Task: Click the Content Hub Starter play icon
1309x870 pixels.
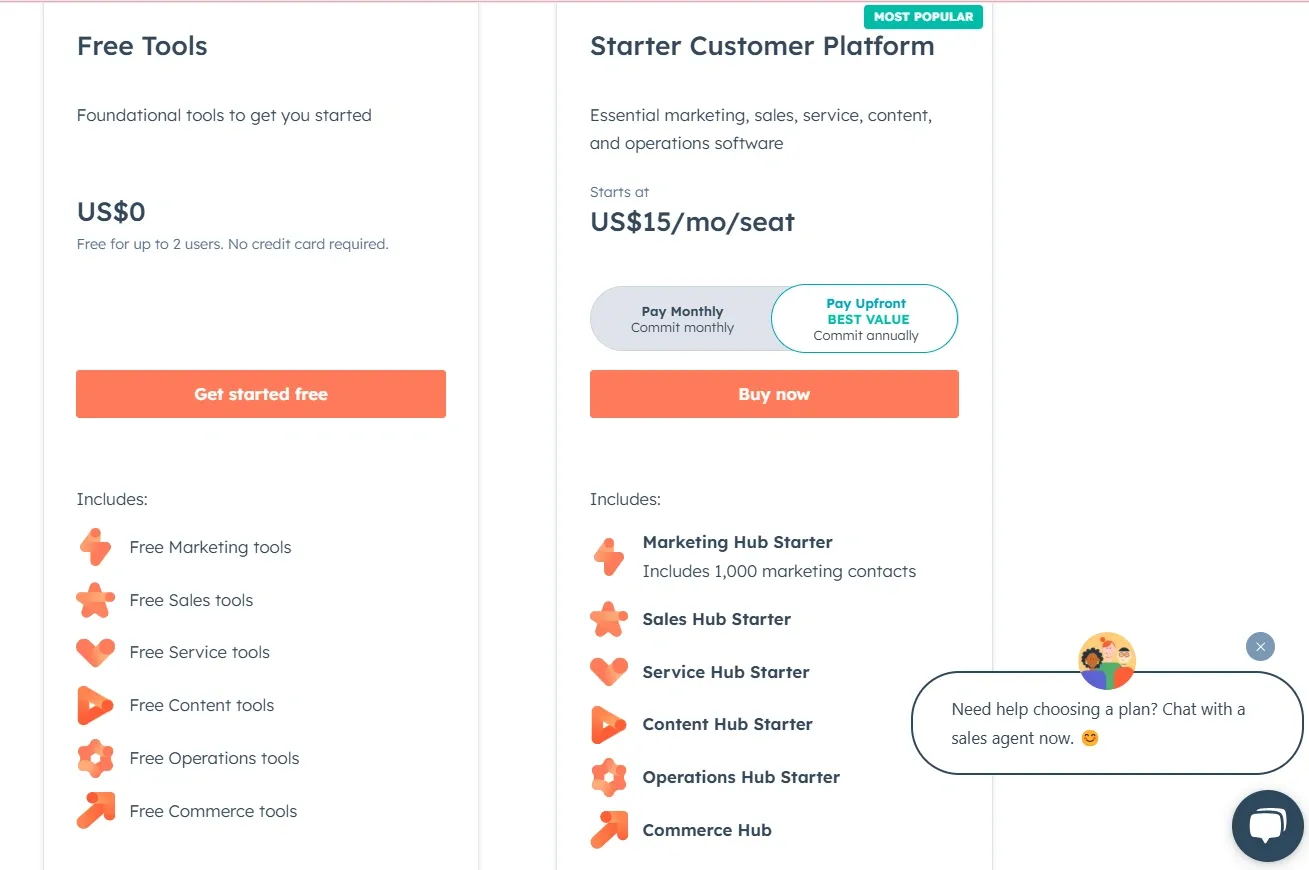Action: tap(610, 724)
